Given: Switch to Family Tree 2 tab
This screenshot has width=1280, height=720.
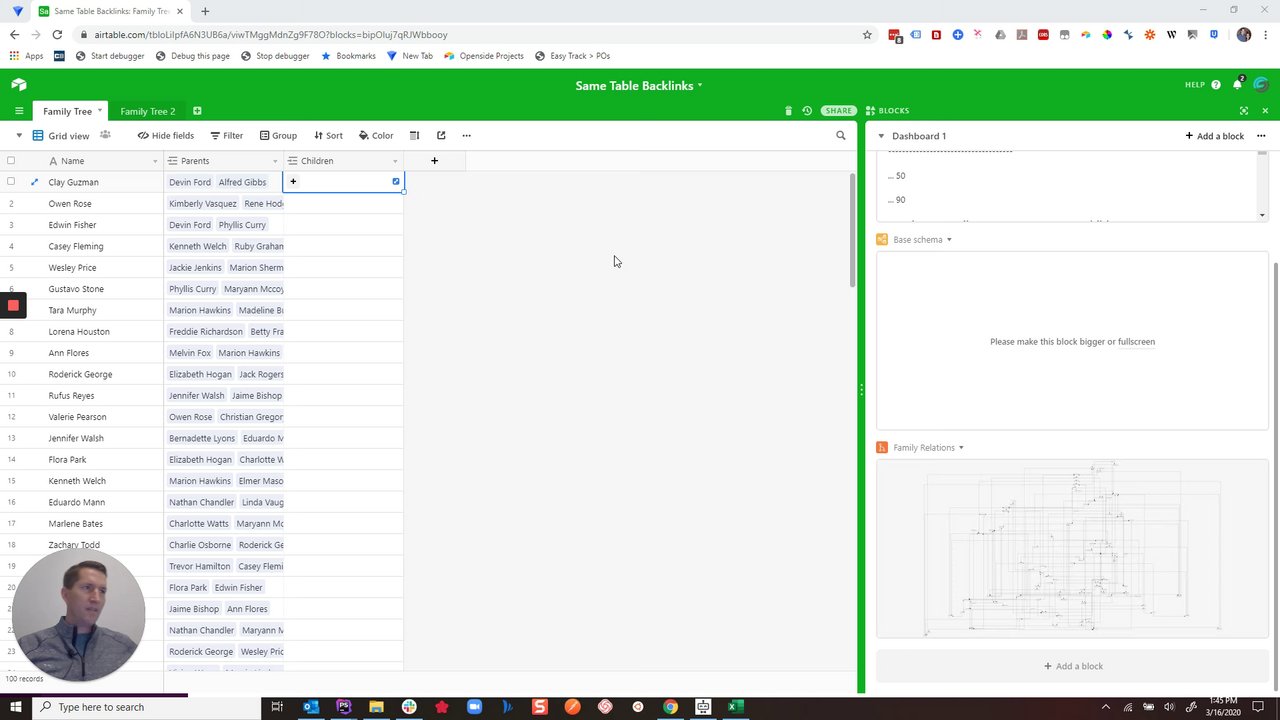Looking at the screenshot, I should (x=147, y=111).
